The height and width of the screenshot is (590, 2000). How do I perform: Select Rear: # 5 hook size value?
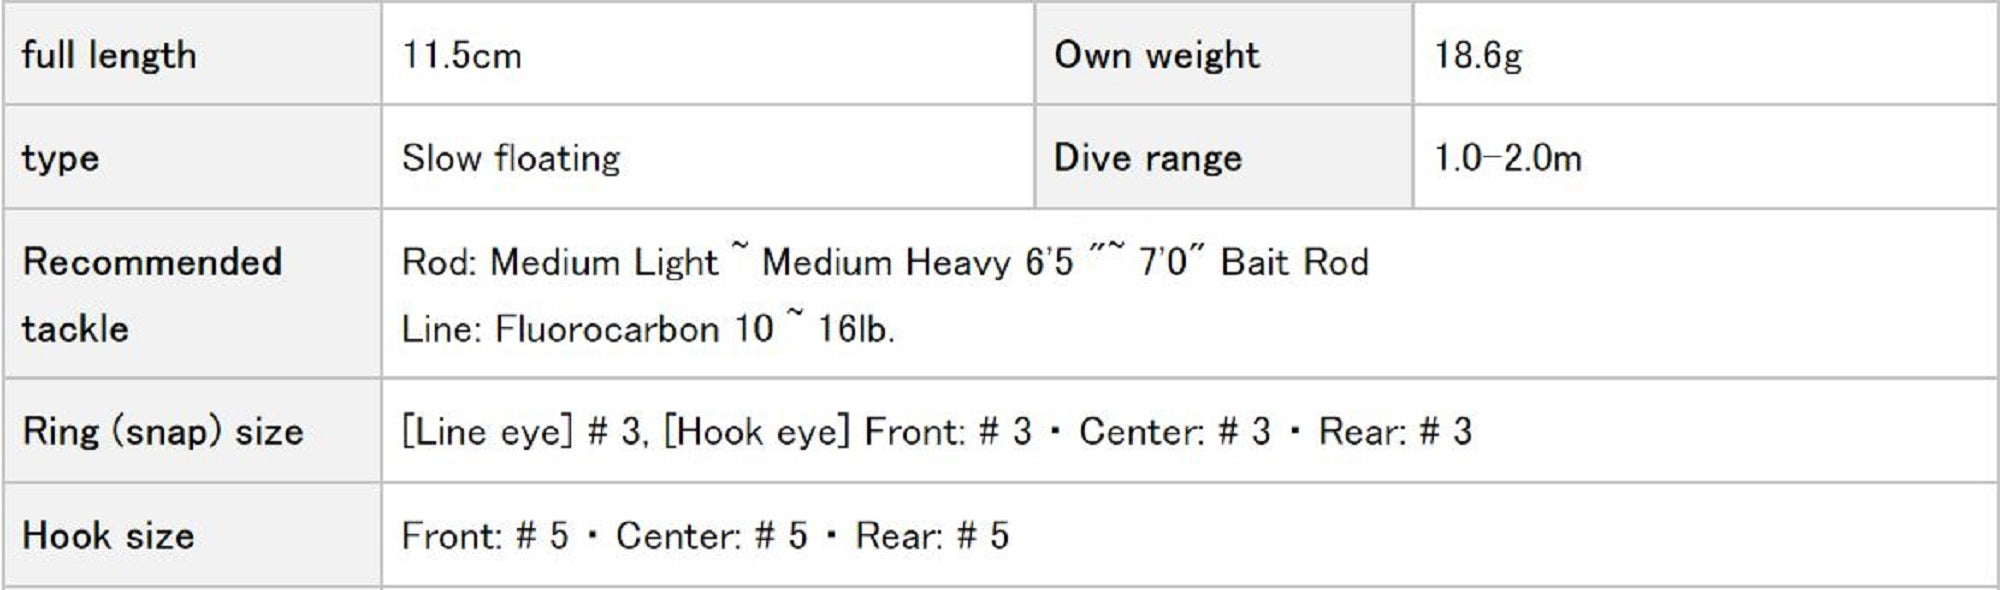point(931,536)
